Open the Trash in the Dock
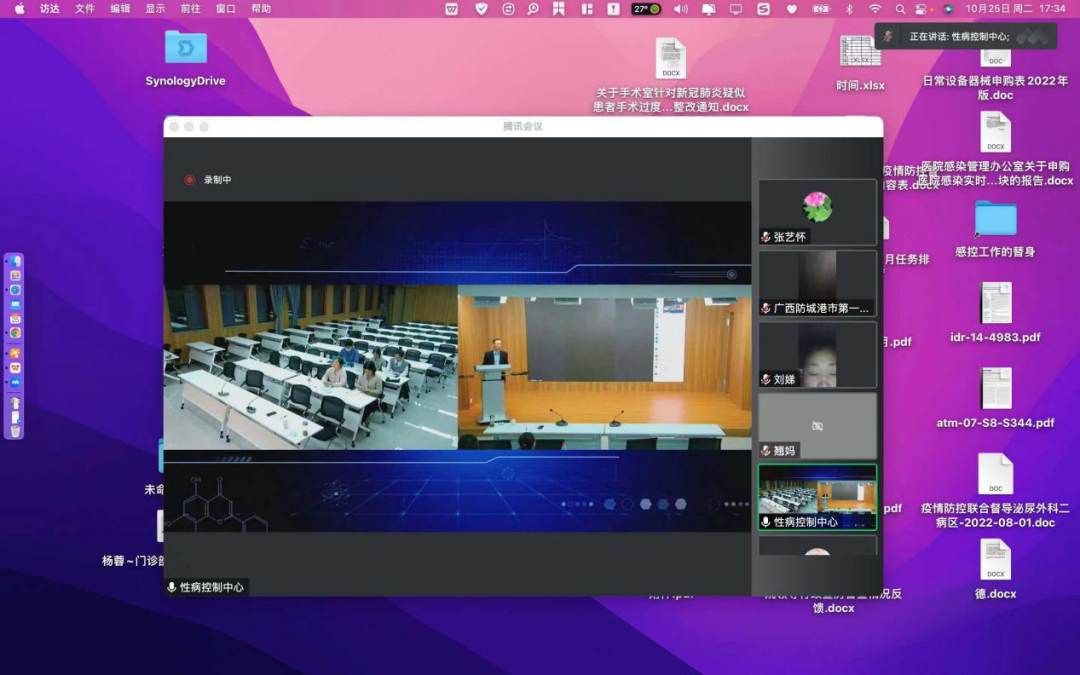 tap(15, 431)
